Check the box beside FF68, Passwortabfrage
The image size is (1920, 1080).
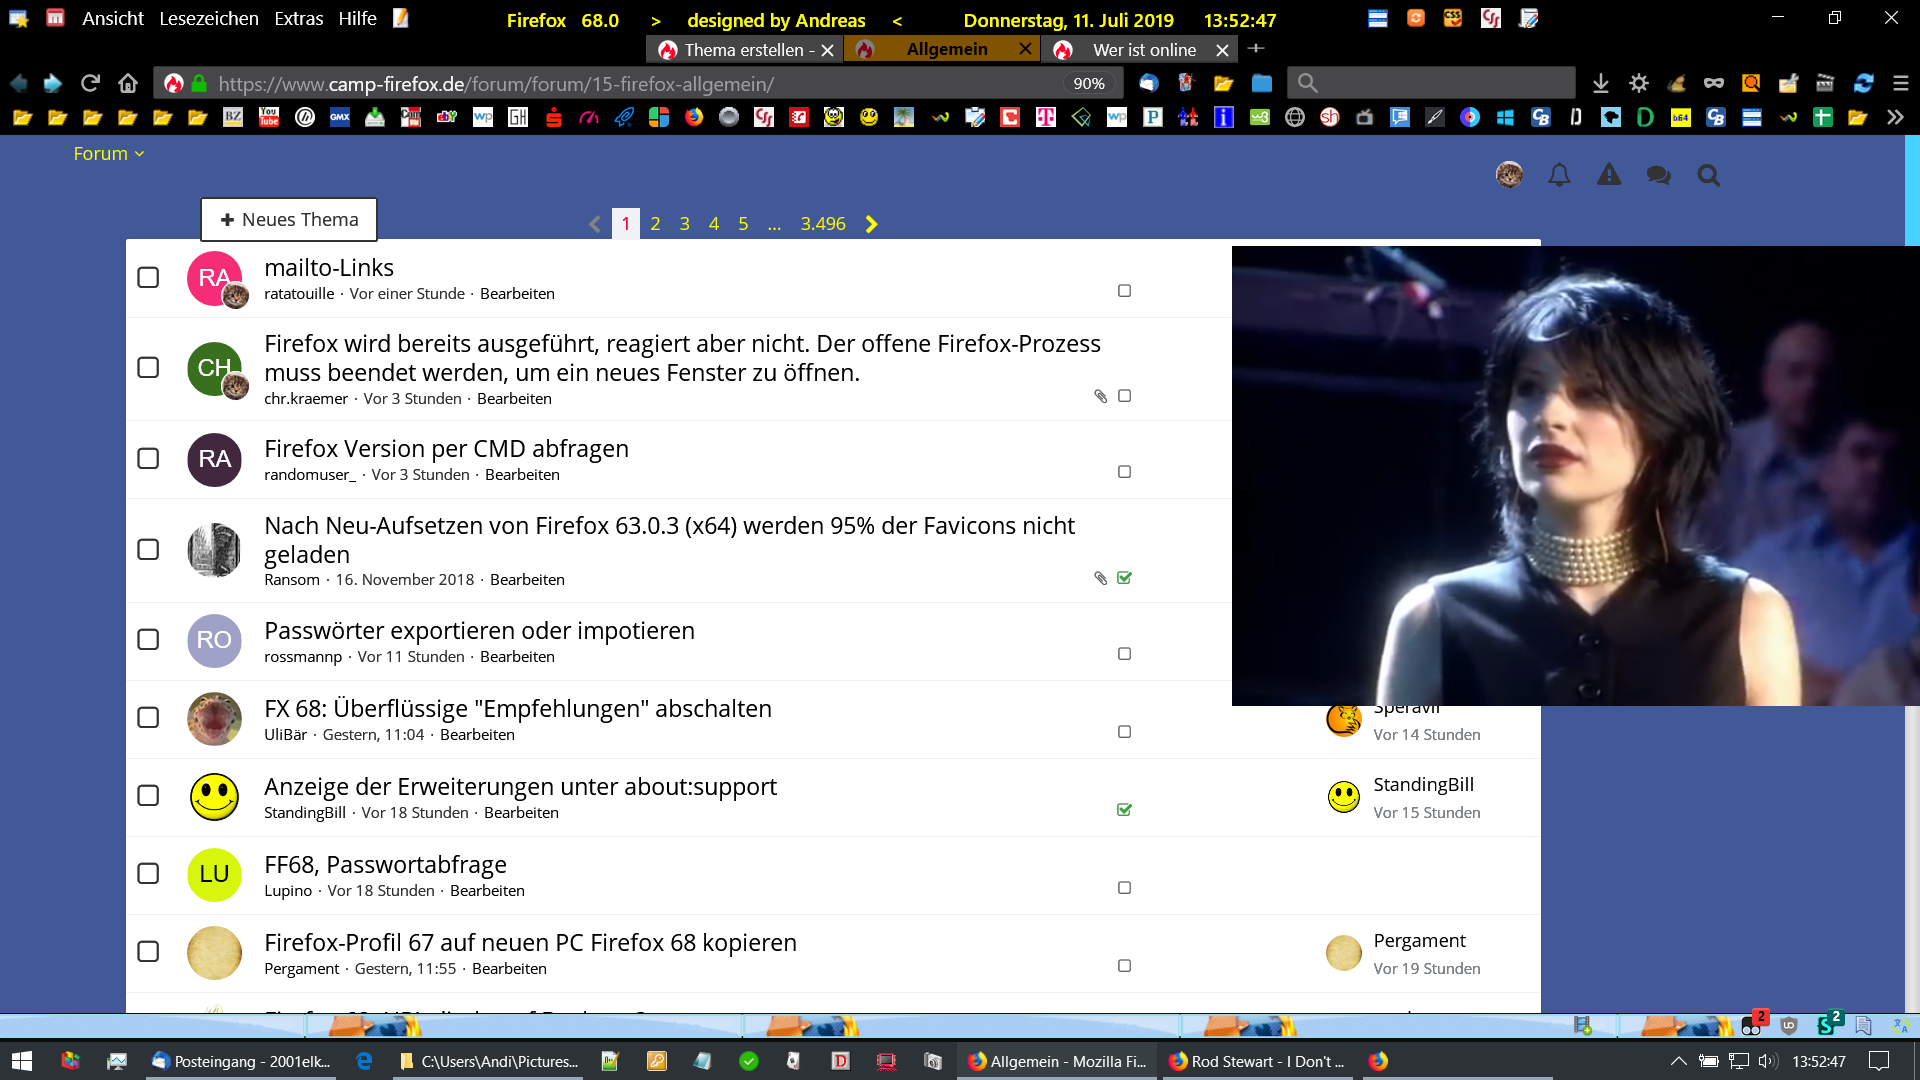point(148,873)
